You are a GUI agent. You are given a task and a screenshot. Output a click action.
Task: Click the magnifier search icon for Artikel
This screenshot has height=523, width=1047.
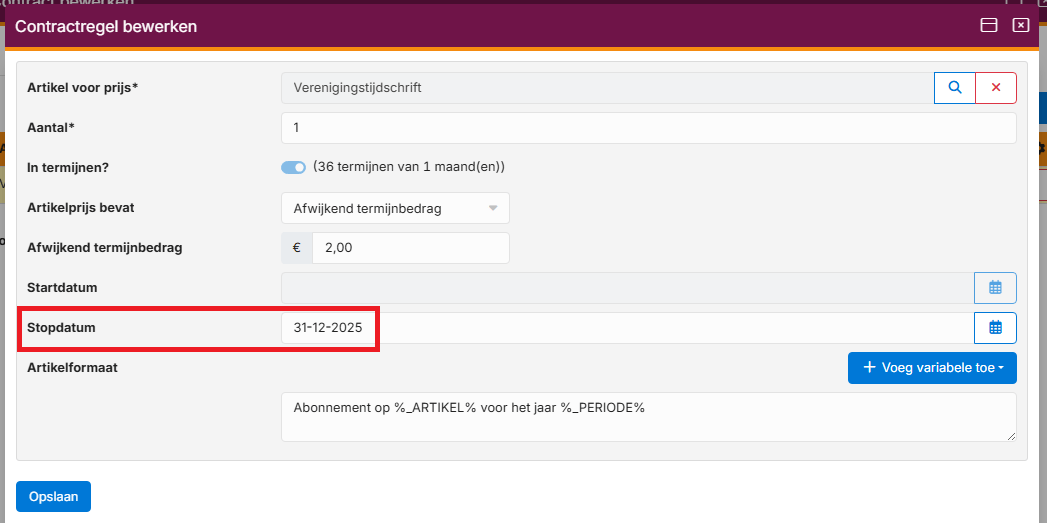[x=955, y=88]
